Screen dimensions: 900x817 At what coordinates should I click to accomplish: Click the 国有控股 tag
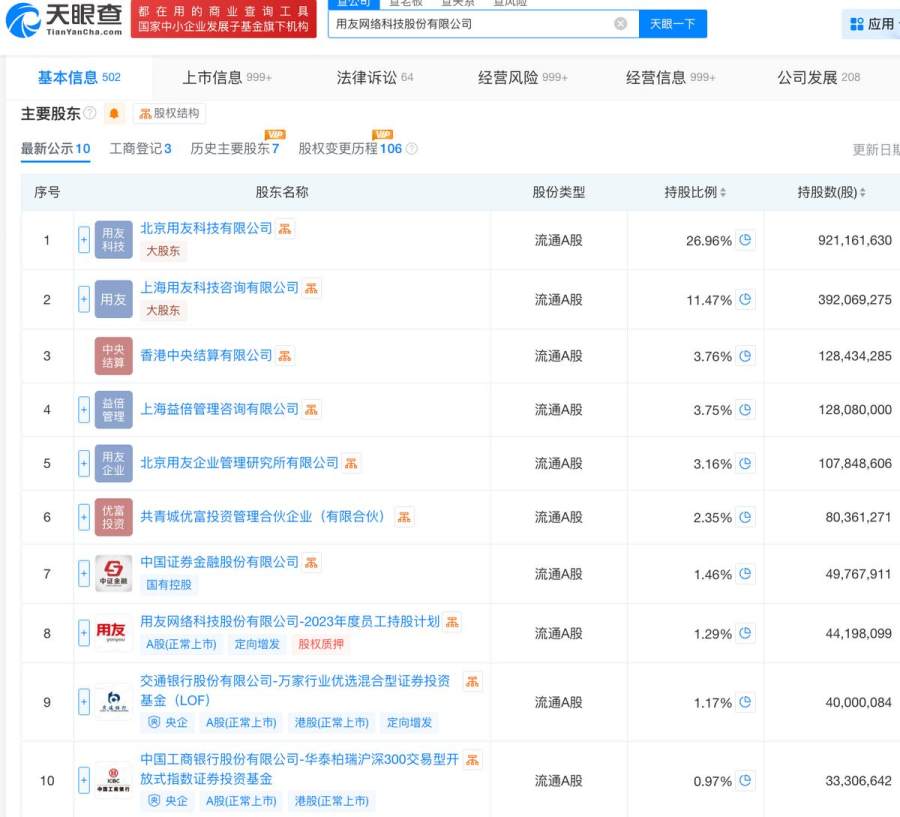click(x=169, y=584)
